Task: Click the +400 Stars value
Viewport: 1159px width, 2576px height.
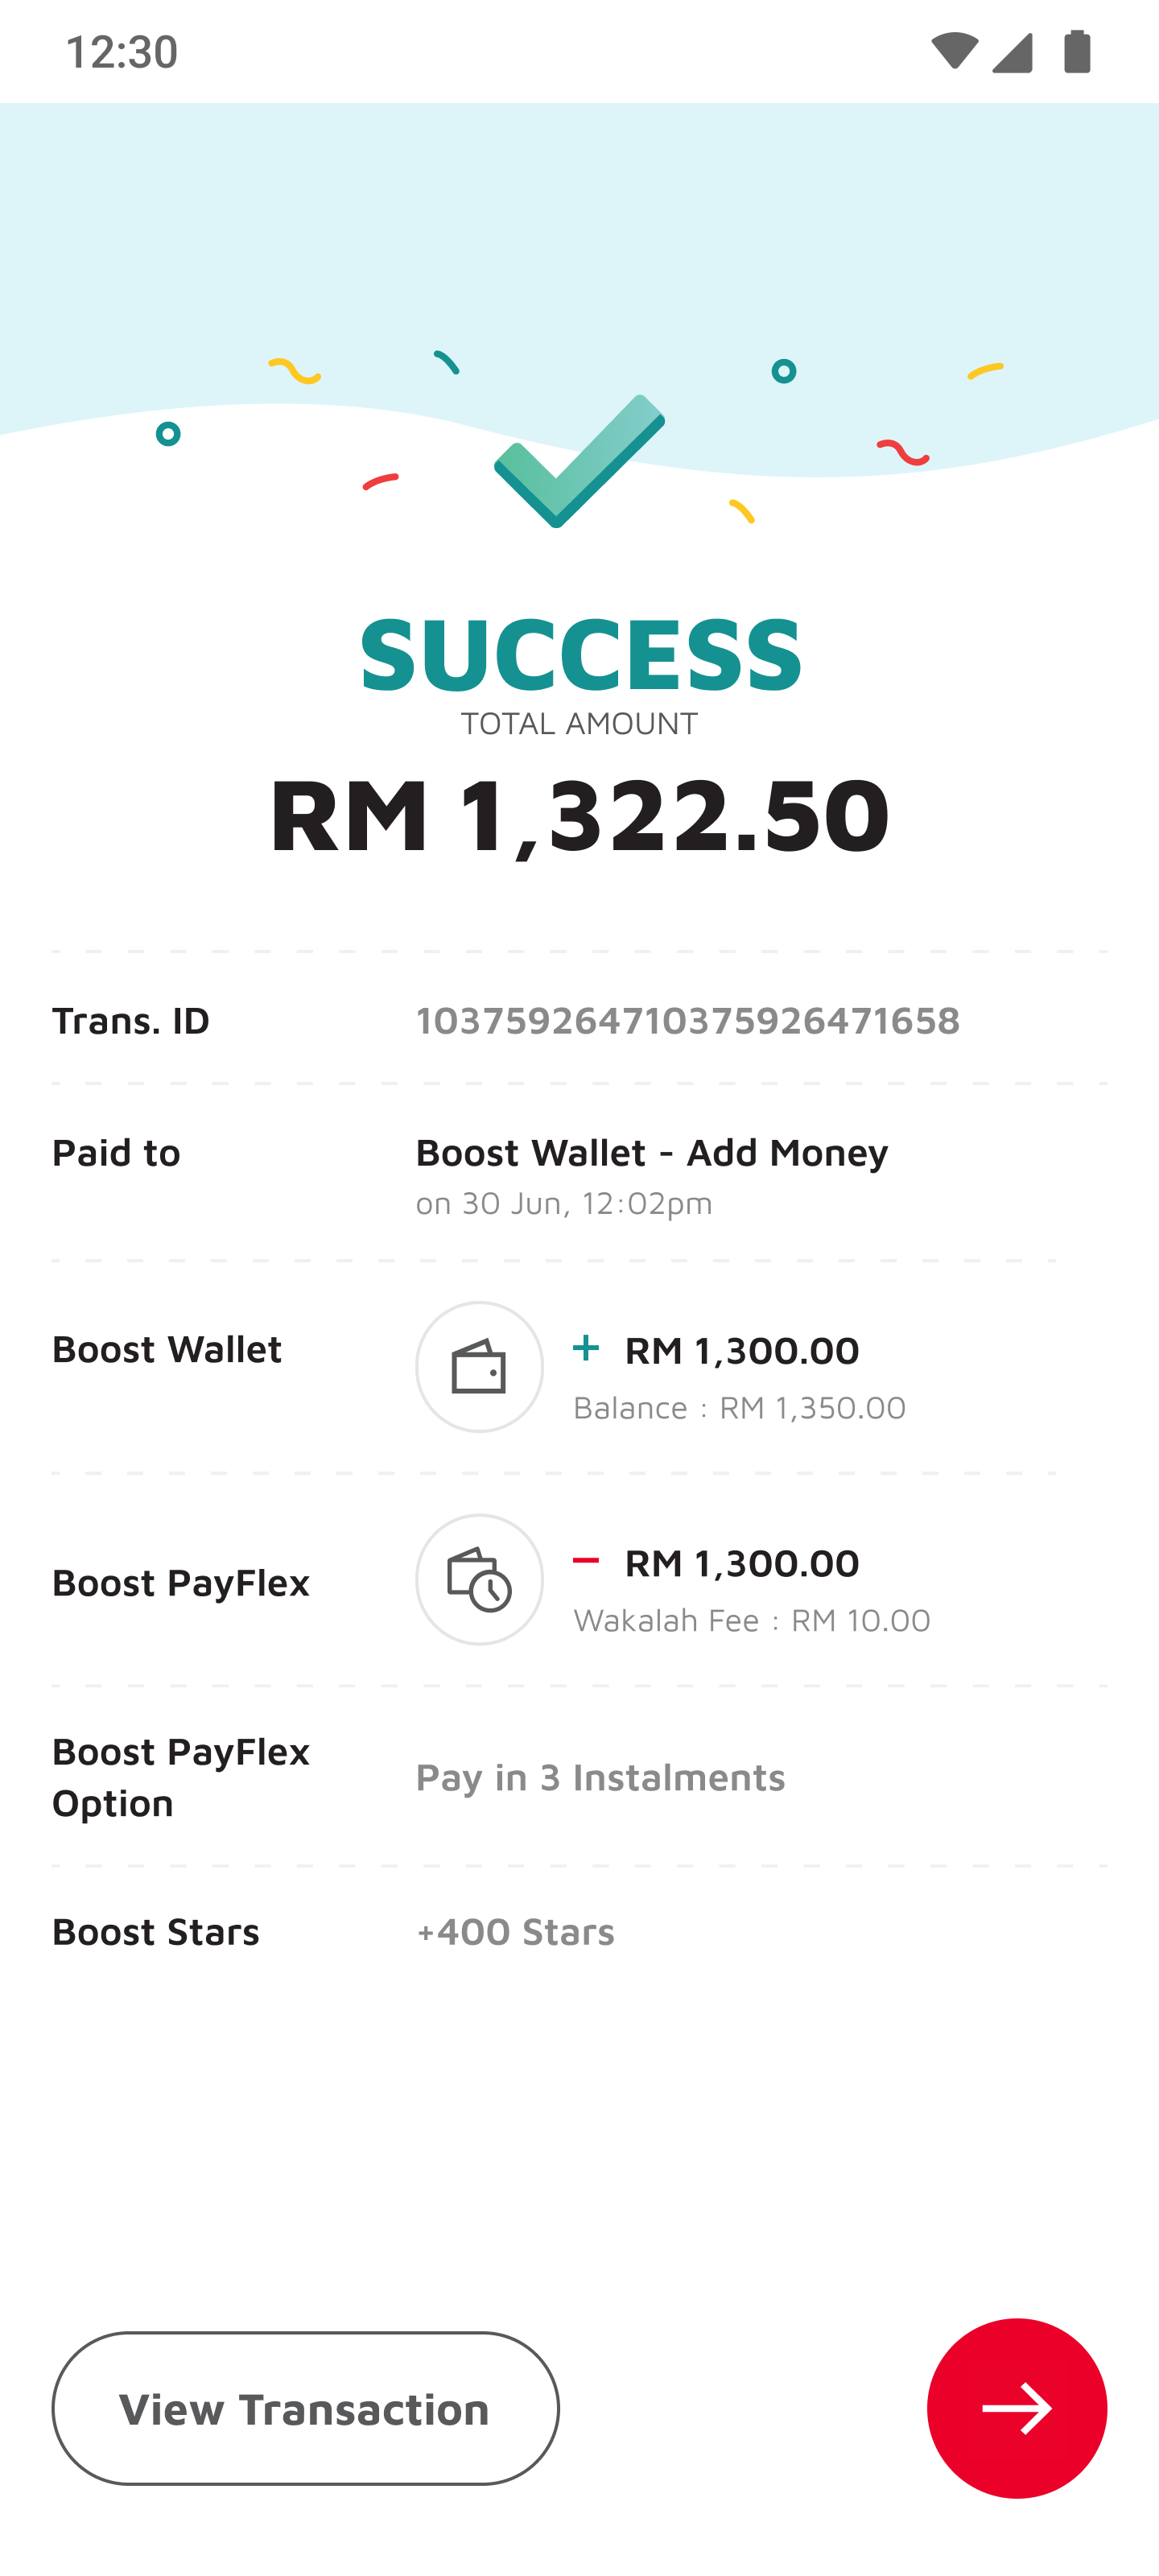Action: point(515,1932)
